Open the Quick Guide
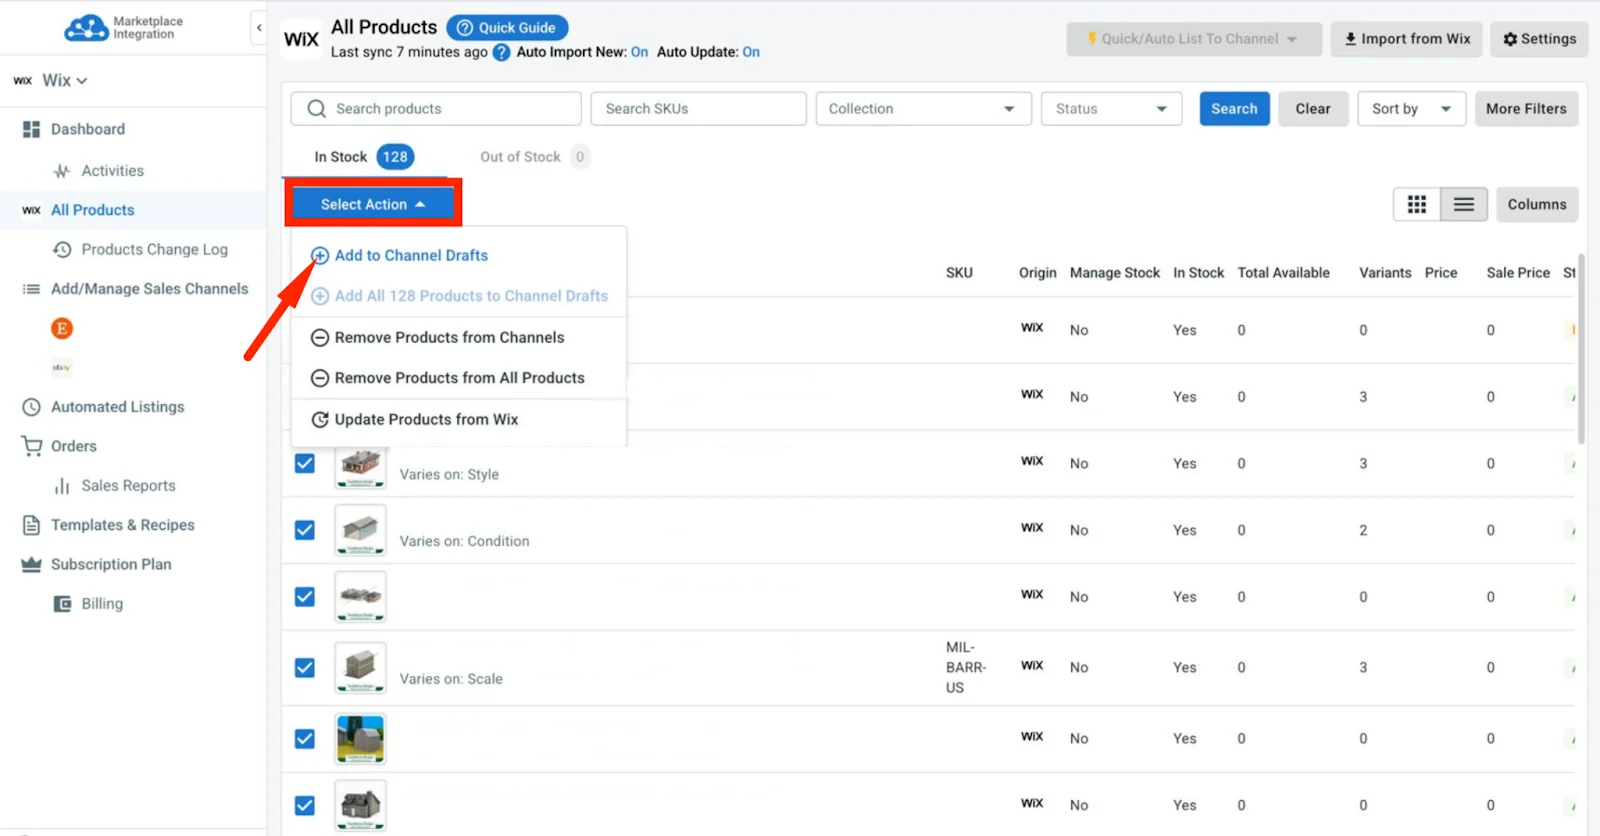This screenshot has width=1600, height=836. pos(507,28)
